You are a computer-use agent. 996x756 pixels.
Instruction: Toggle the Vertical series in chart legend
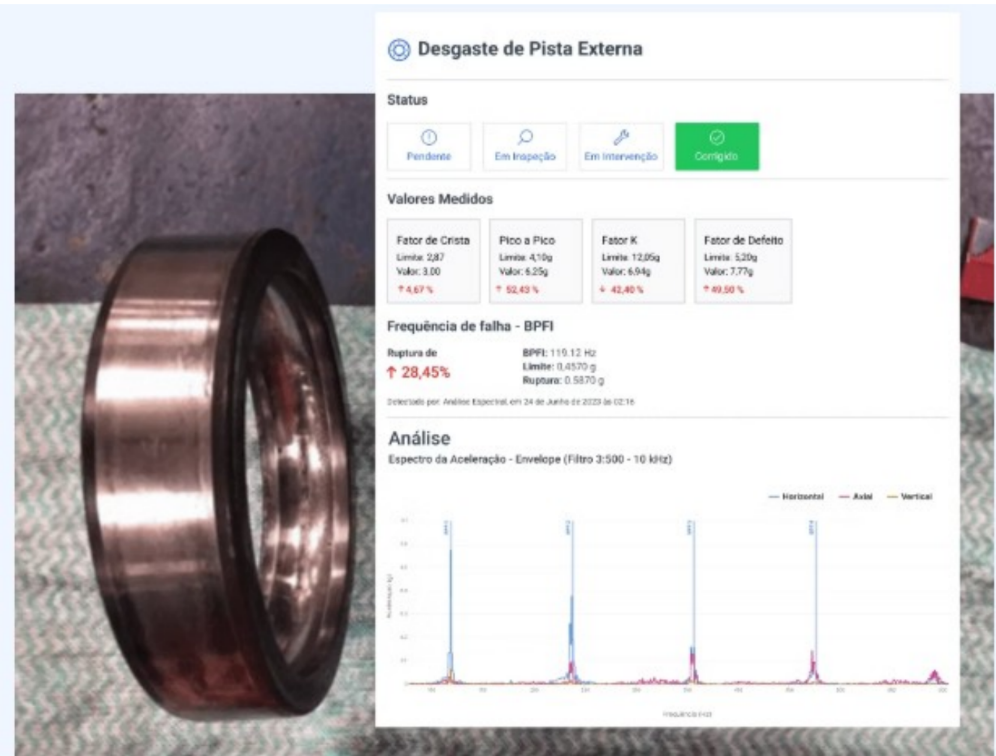click(x=909, y=496)
